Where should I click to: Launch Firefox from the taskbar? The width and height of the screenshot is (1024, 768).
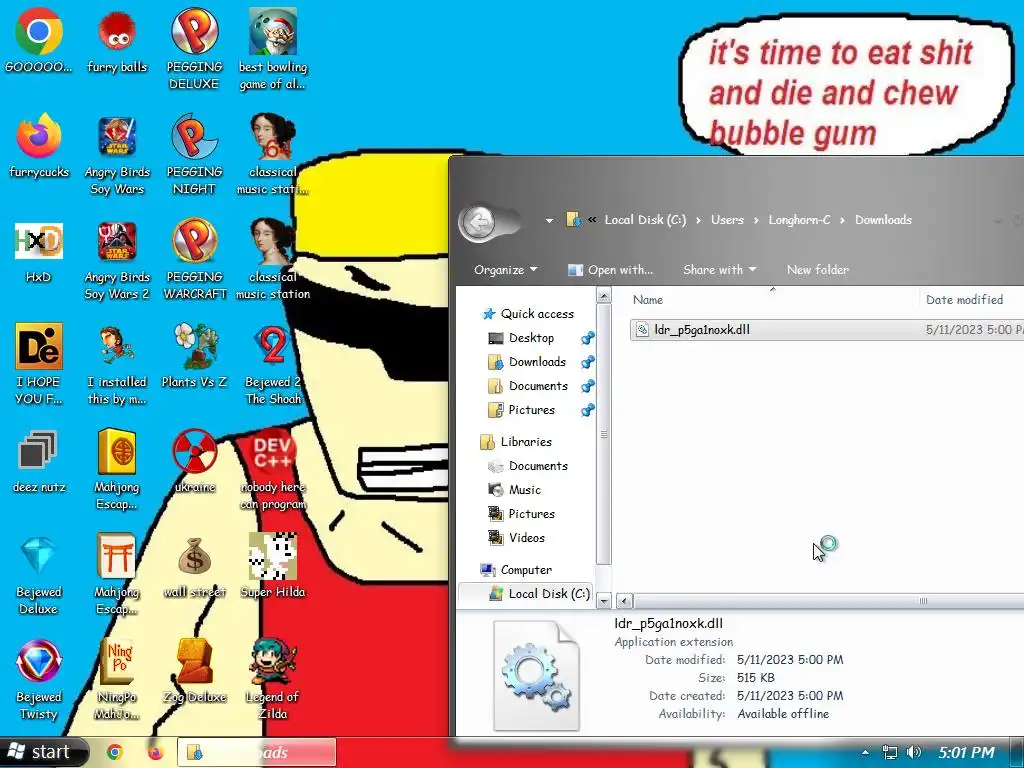click(155, 752)
